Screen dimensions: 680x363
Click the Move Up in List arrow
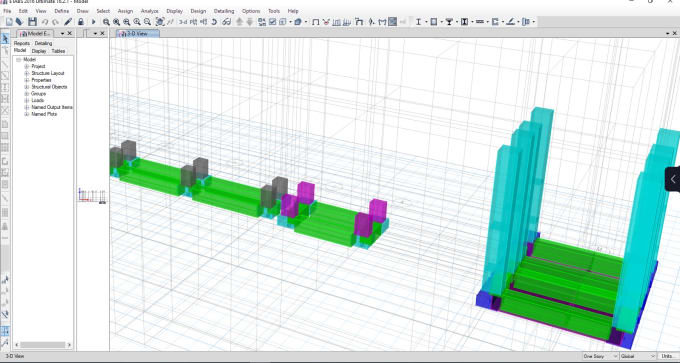click(239, 22)
